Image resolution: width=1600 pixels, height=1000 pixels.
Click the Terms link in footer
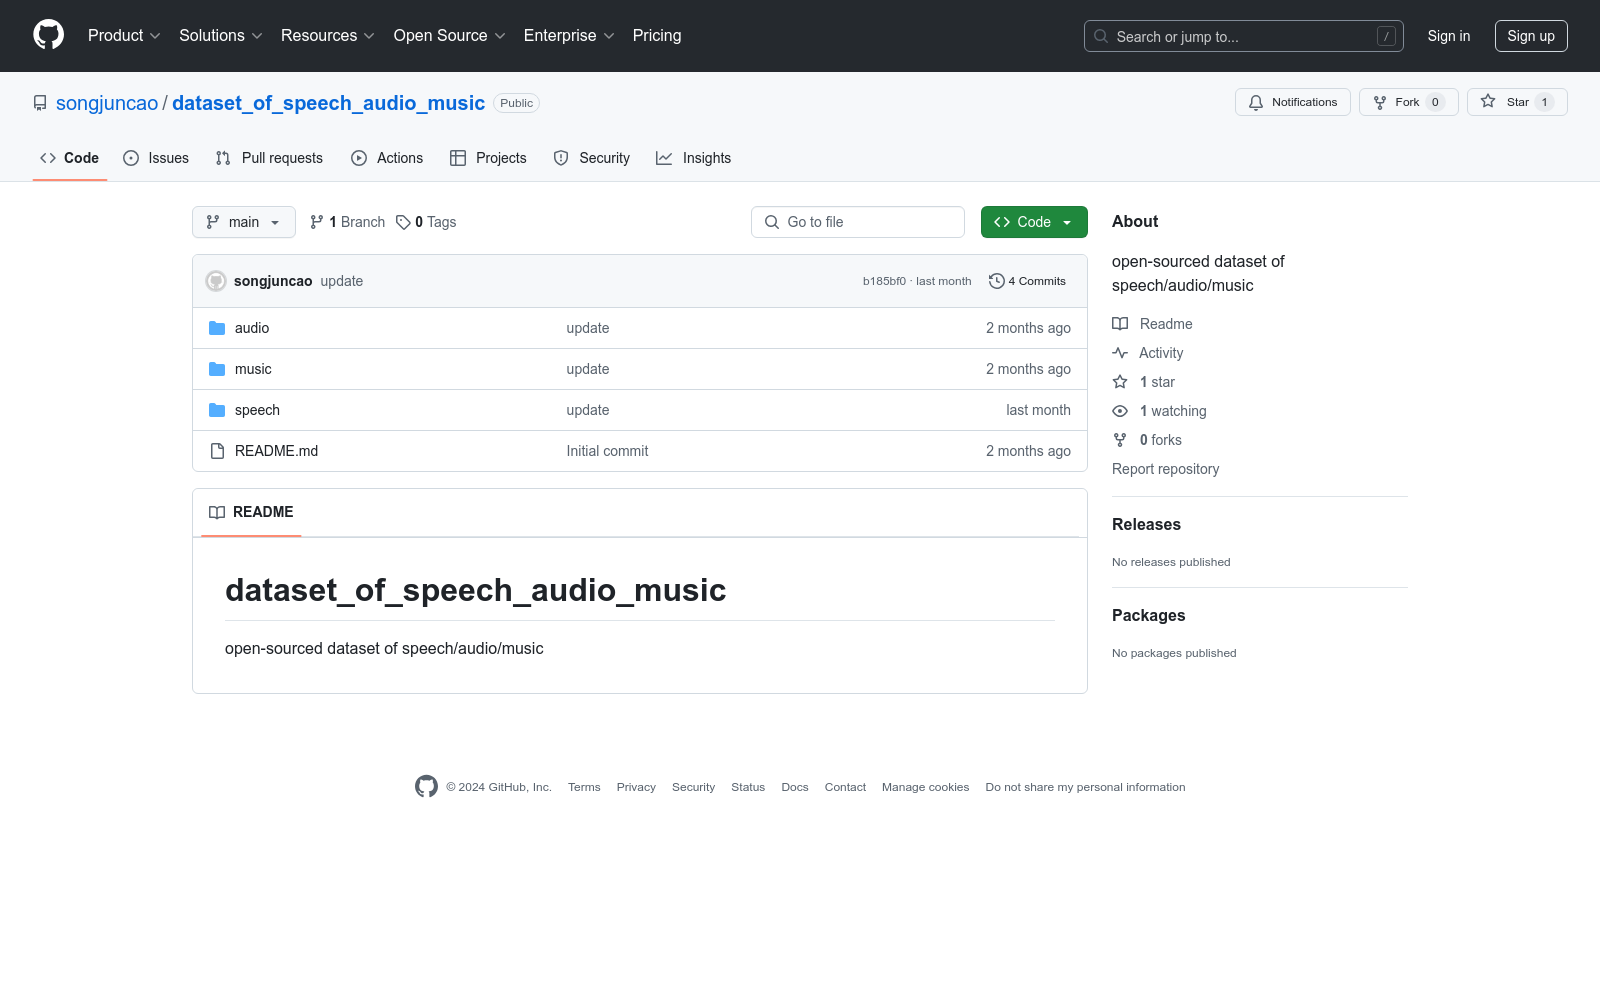[x=584, y=787]
